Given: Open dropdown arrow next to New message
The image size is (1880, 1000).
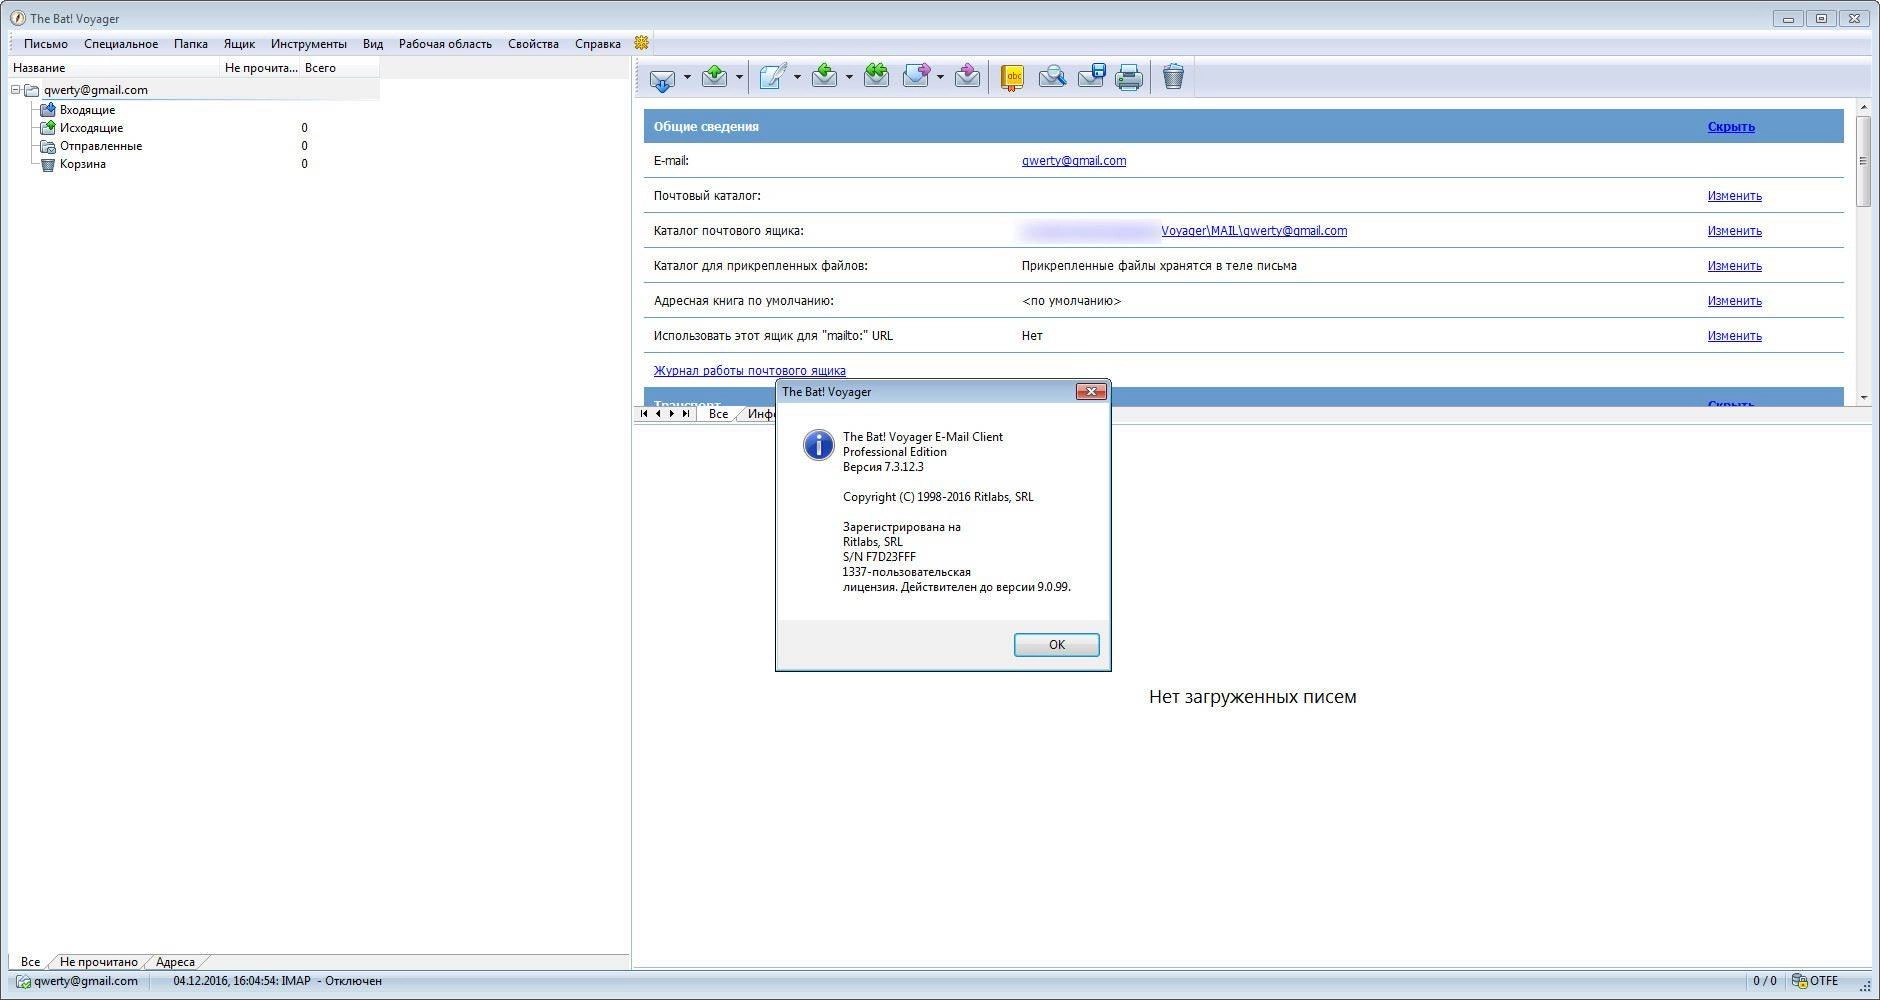Looking at the screenshot, I should pyautogui.click(x=797, y=77).
